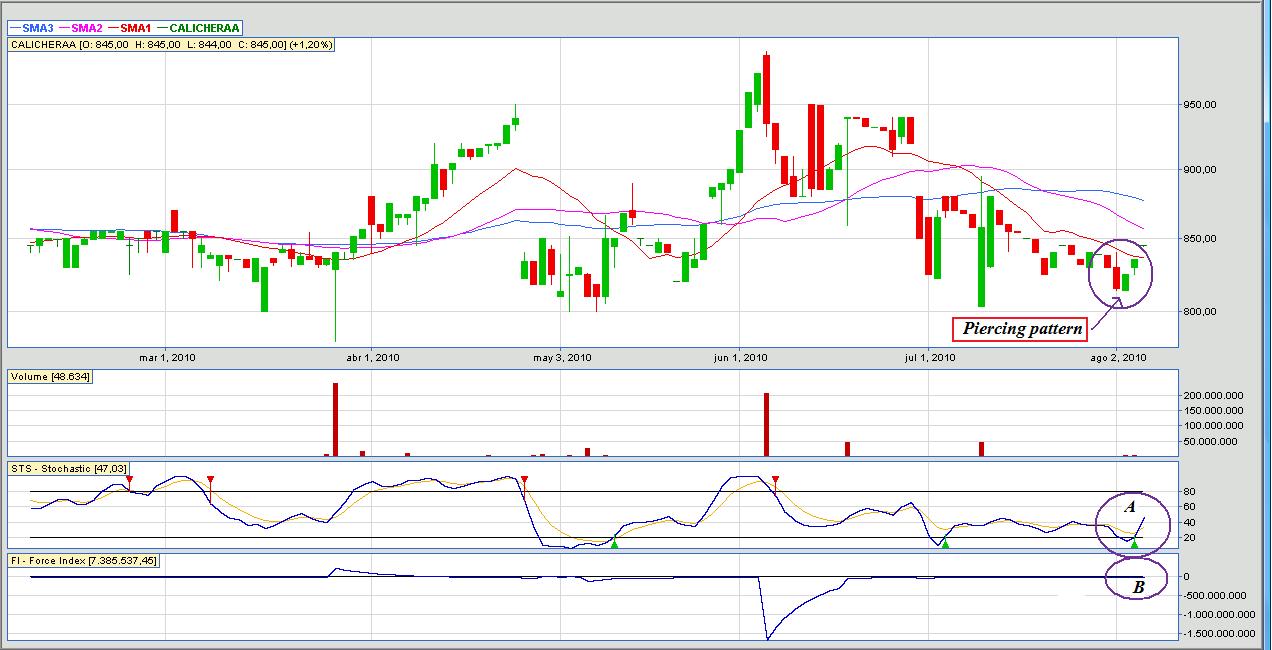Select the SMA2 legend entry
This screenshot has height=650, width=1272.
click(x=79, y=28)
